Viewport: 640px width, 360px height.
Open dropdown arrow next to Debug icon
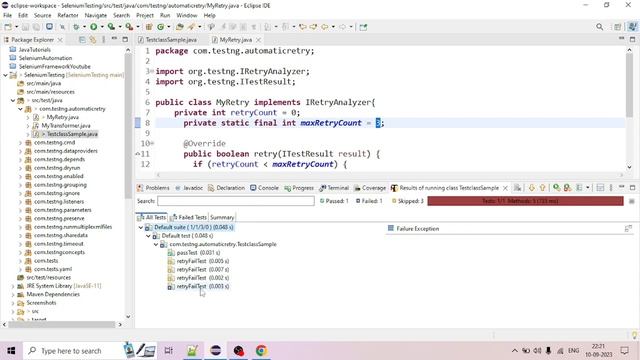click(84, 27)
